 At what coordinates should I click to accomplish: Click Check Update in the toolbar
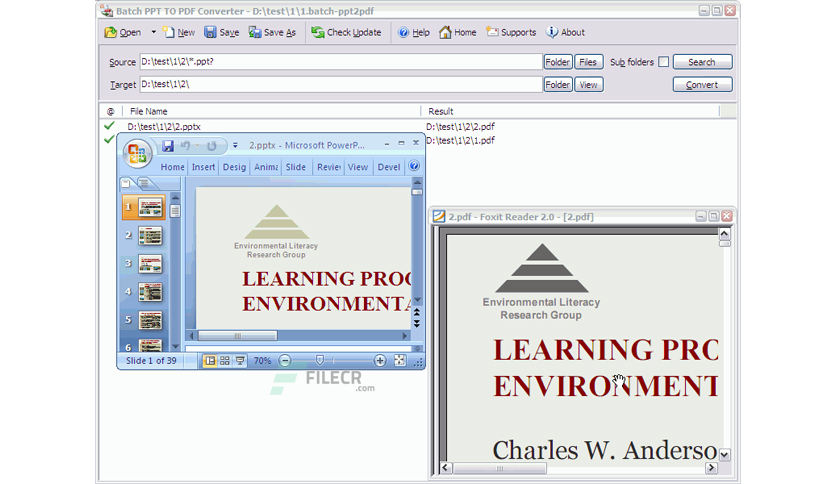346,33
